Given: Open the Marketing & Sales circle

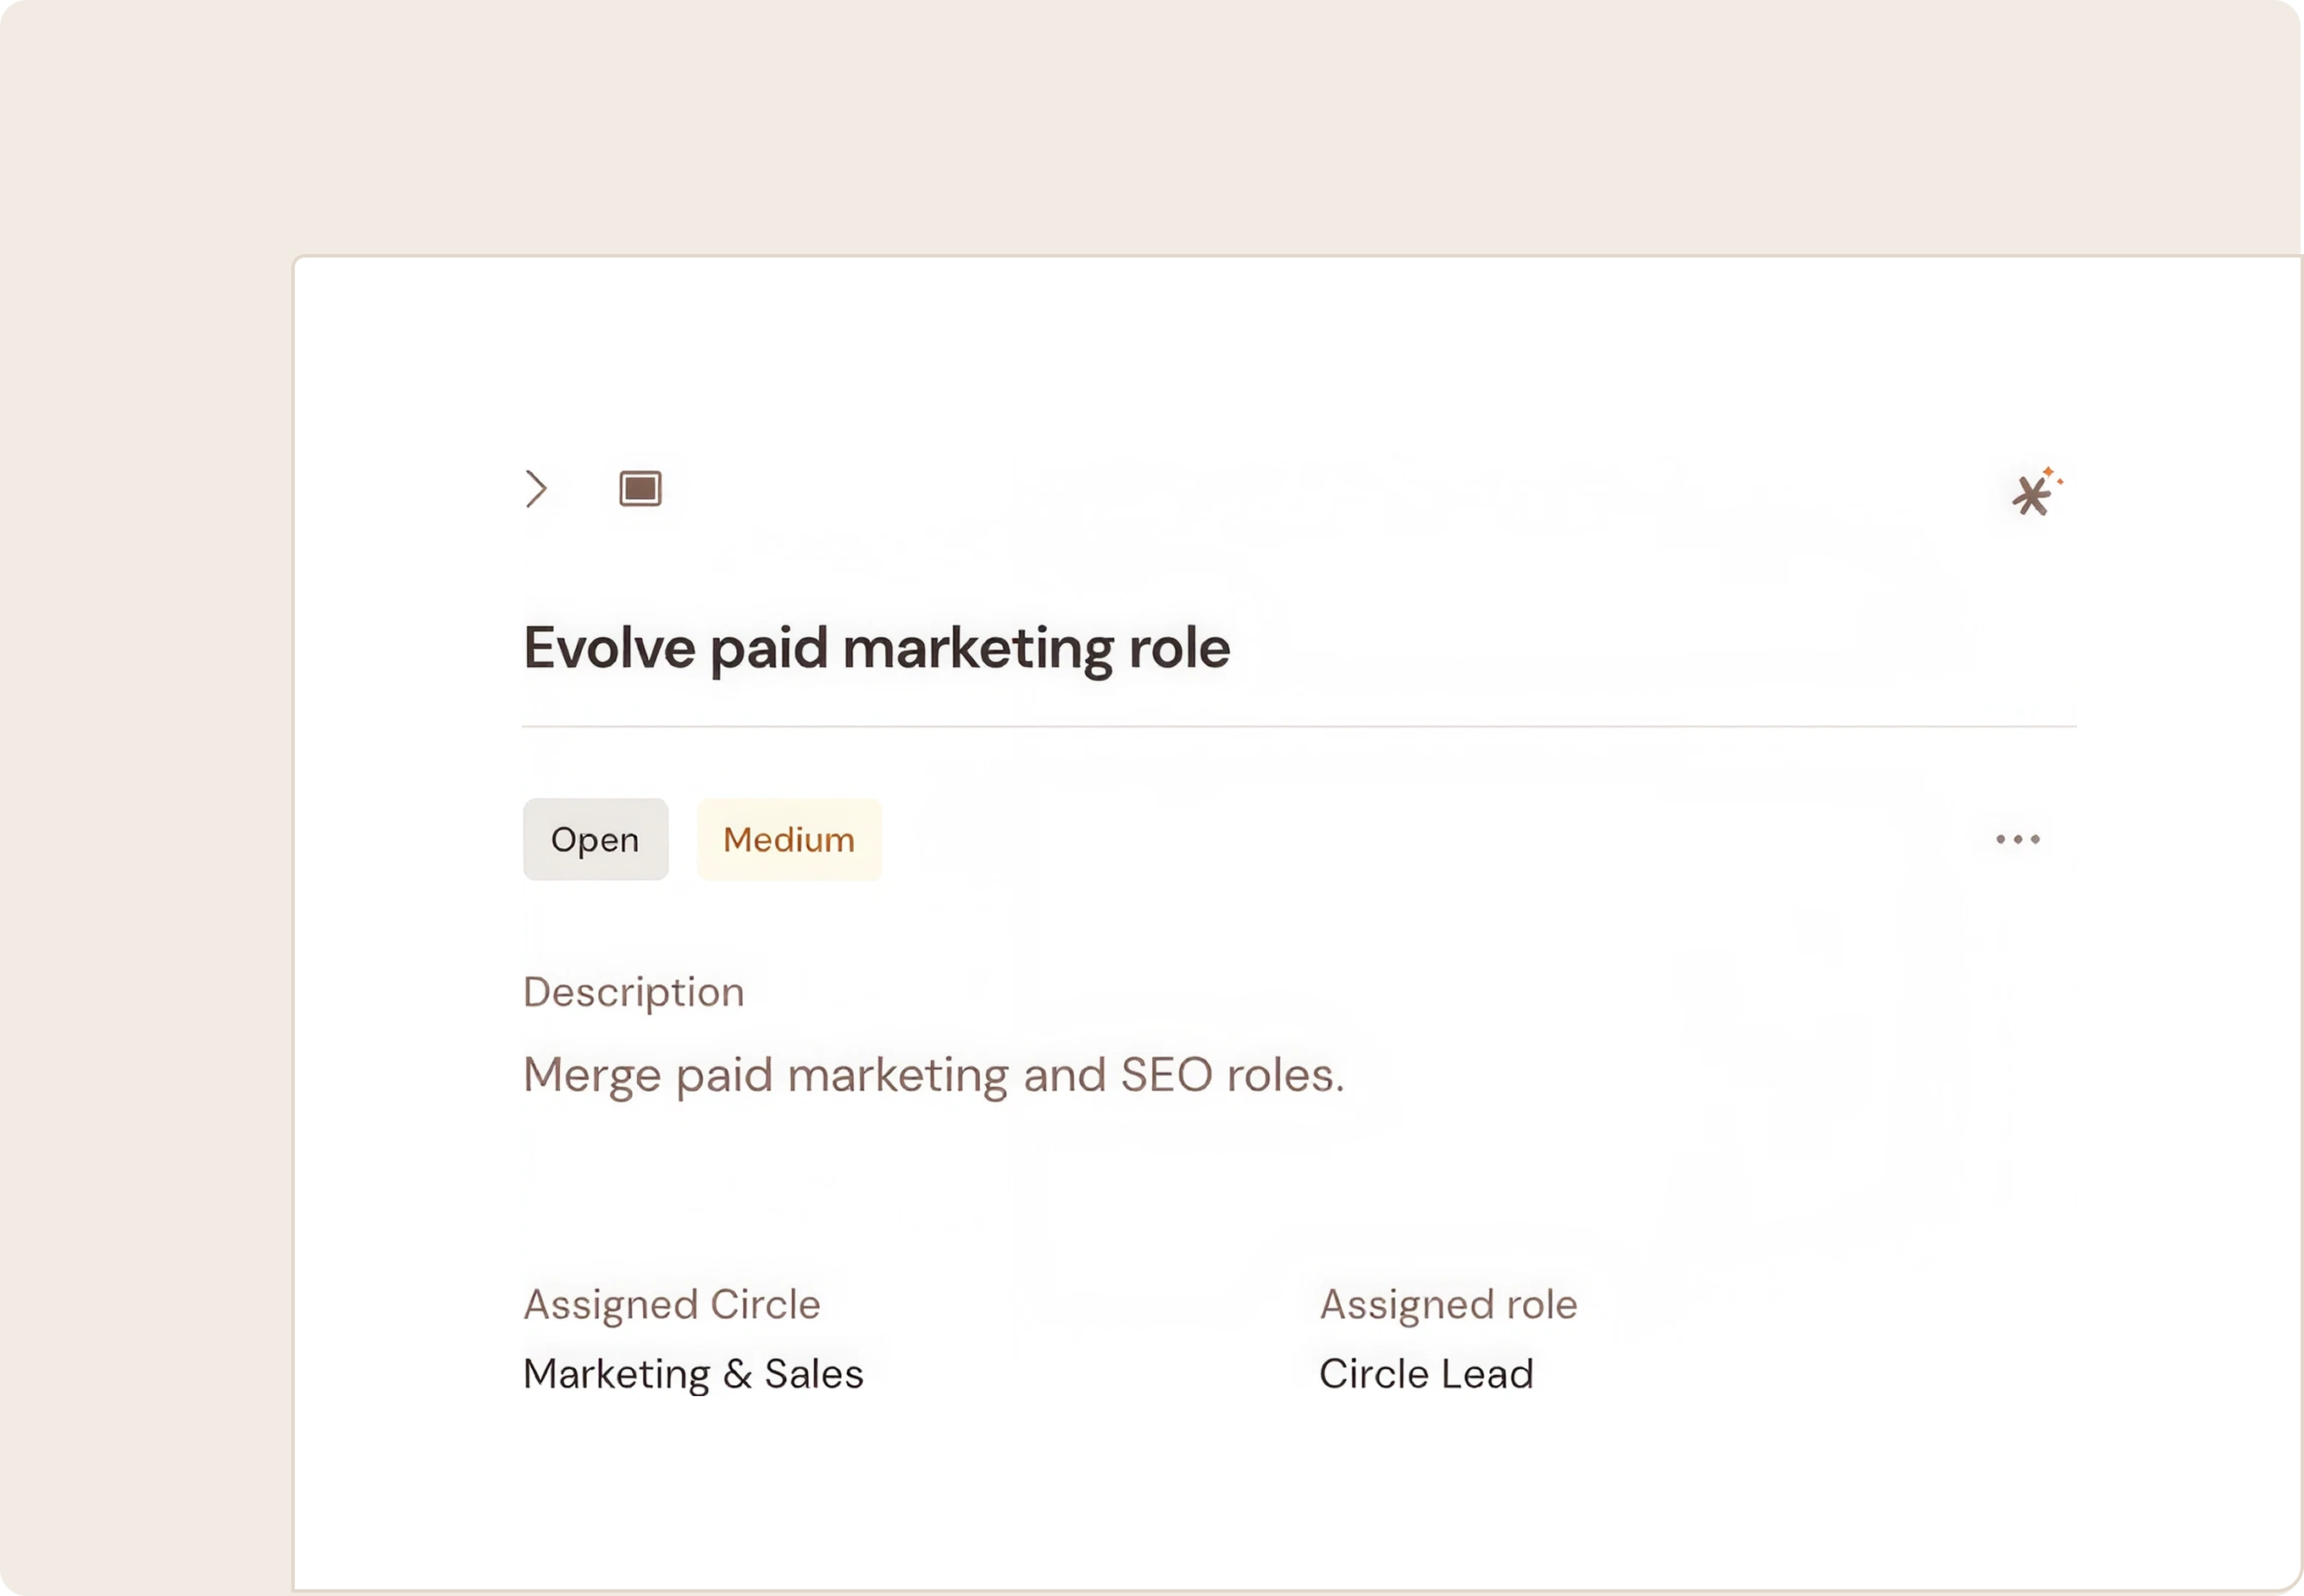Looking at the screenshot, I should click(693, 1373).
